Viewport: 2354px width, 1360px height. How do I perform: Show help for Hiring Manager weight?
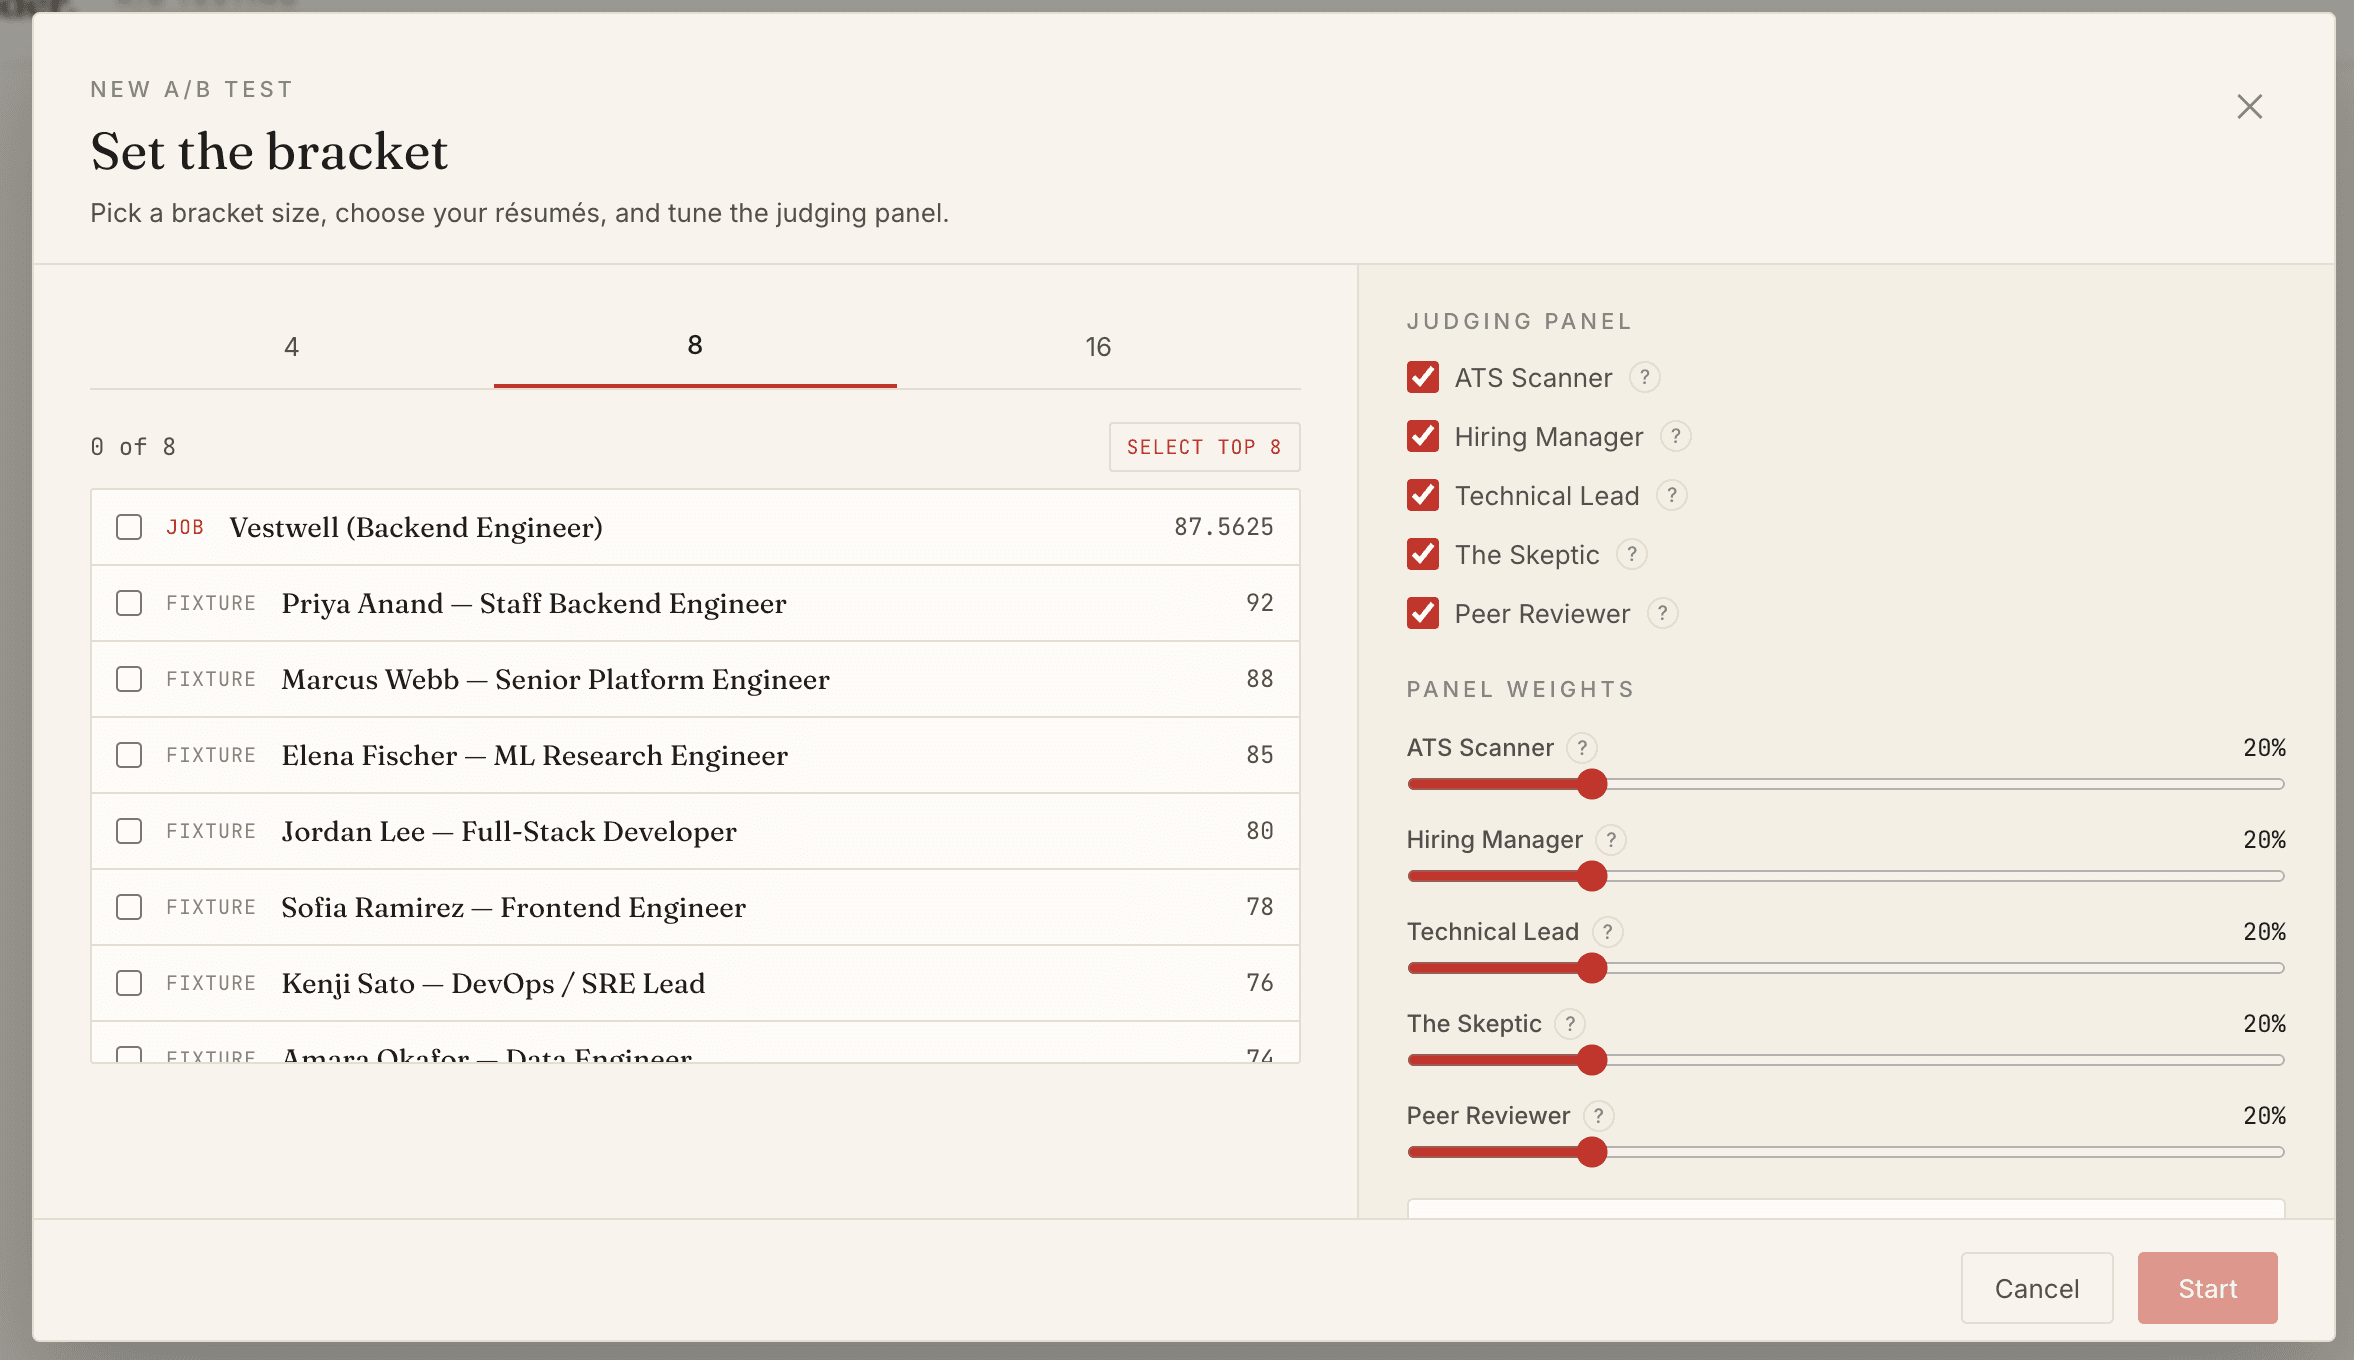(x=1610, y=840)
